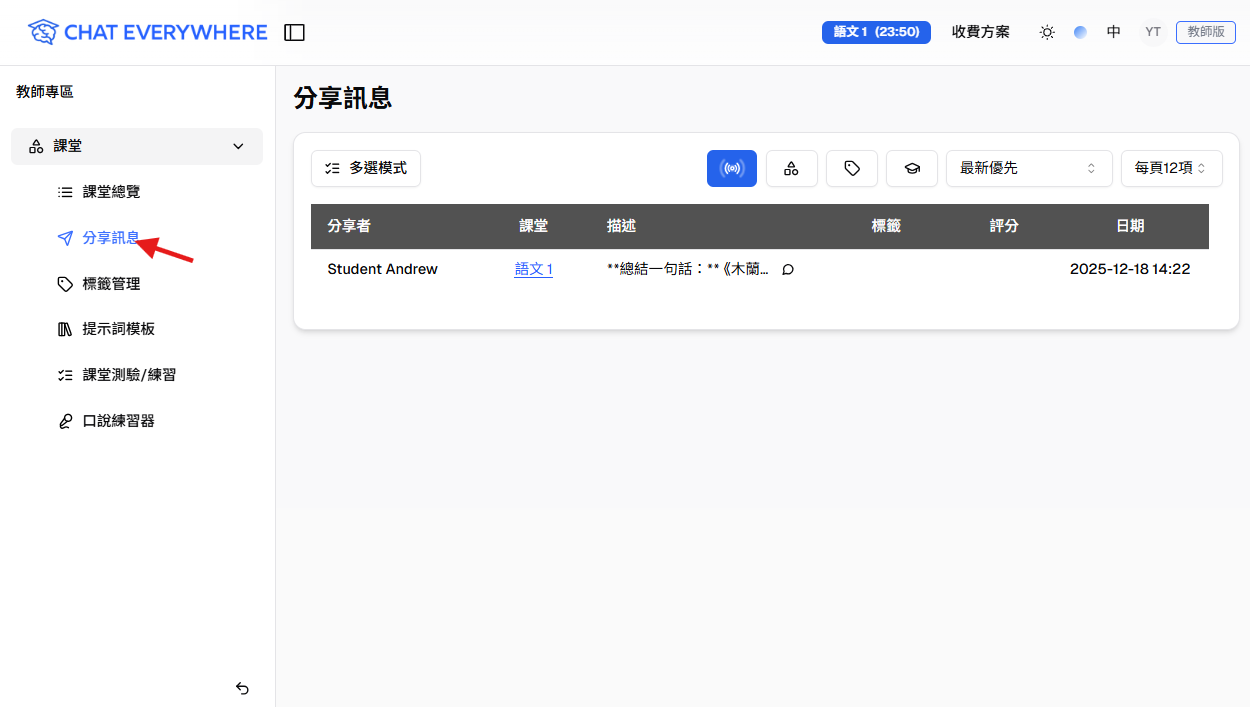Click the 教師專區 sidebar heading

coord(45,92)
